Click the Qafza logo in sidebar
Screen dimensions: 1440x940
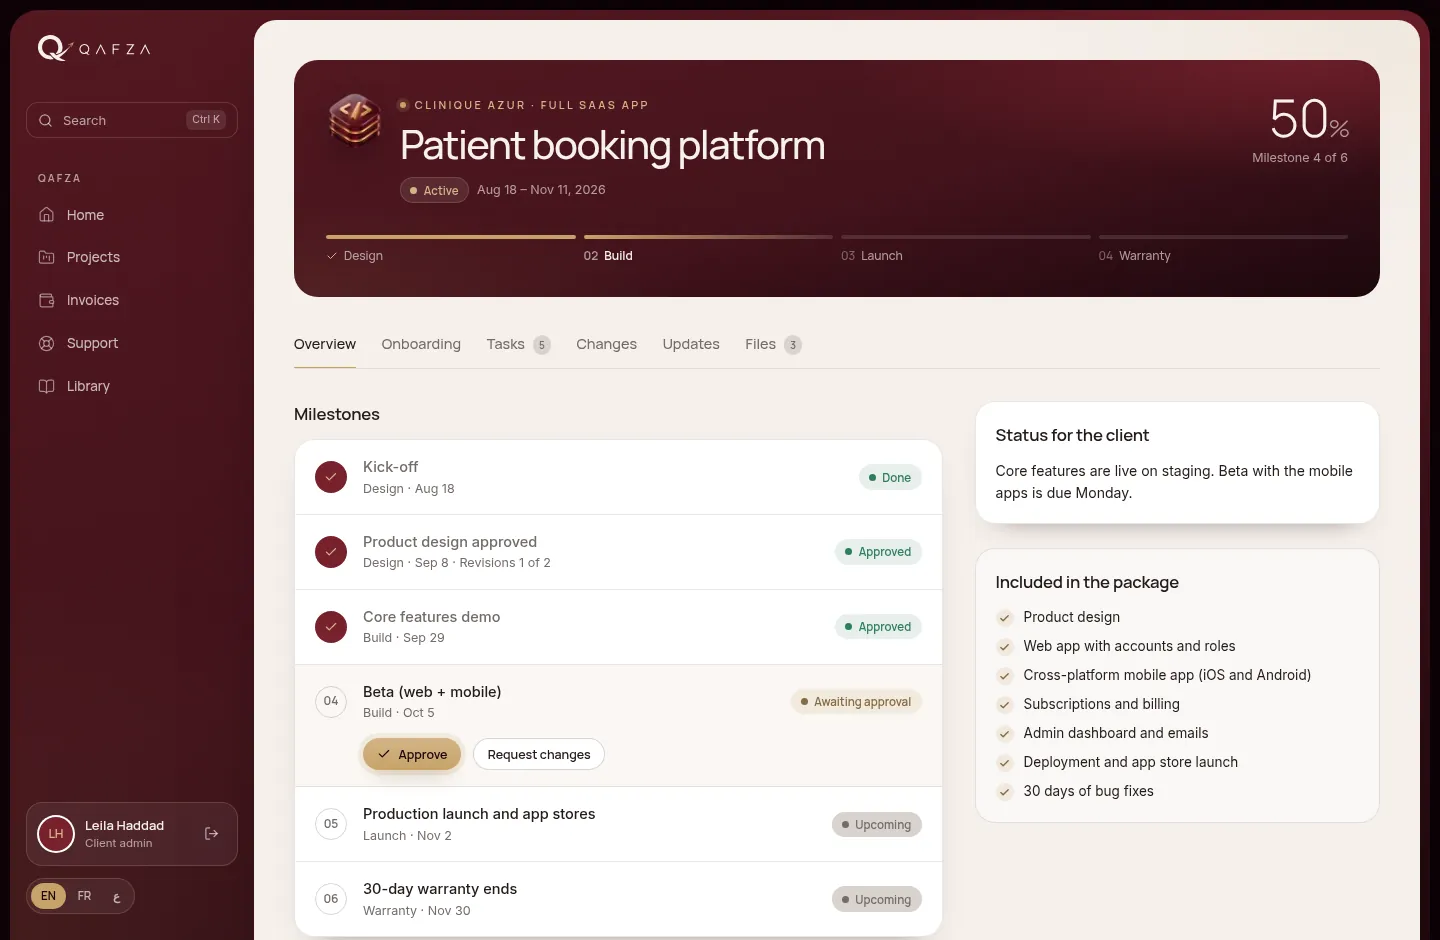pos(94,48)
